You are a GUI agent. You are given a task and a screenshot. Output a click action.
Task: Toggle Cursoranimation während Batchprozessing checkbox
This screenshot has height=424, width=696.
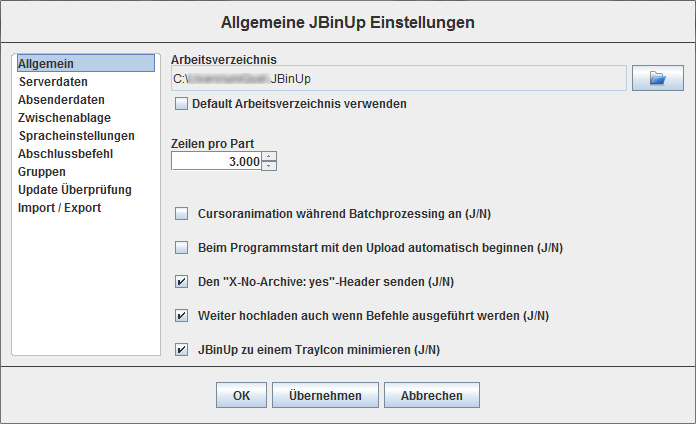181,213
